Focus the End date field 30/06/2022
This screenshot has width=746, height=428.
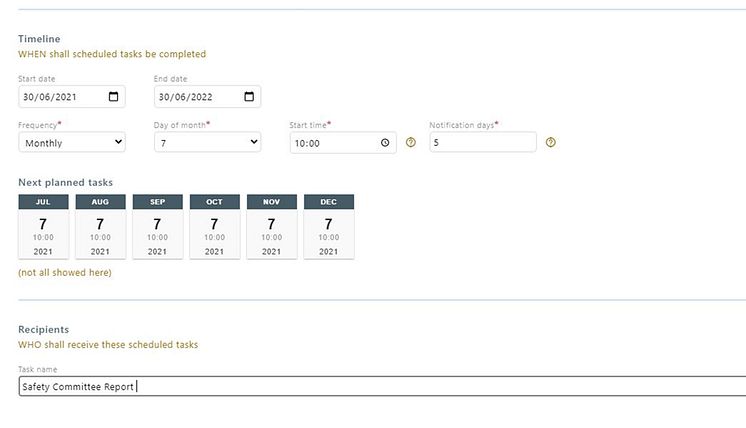pyautogui.click(x=207, y=97)
